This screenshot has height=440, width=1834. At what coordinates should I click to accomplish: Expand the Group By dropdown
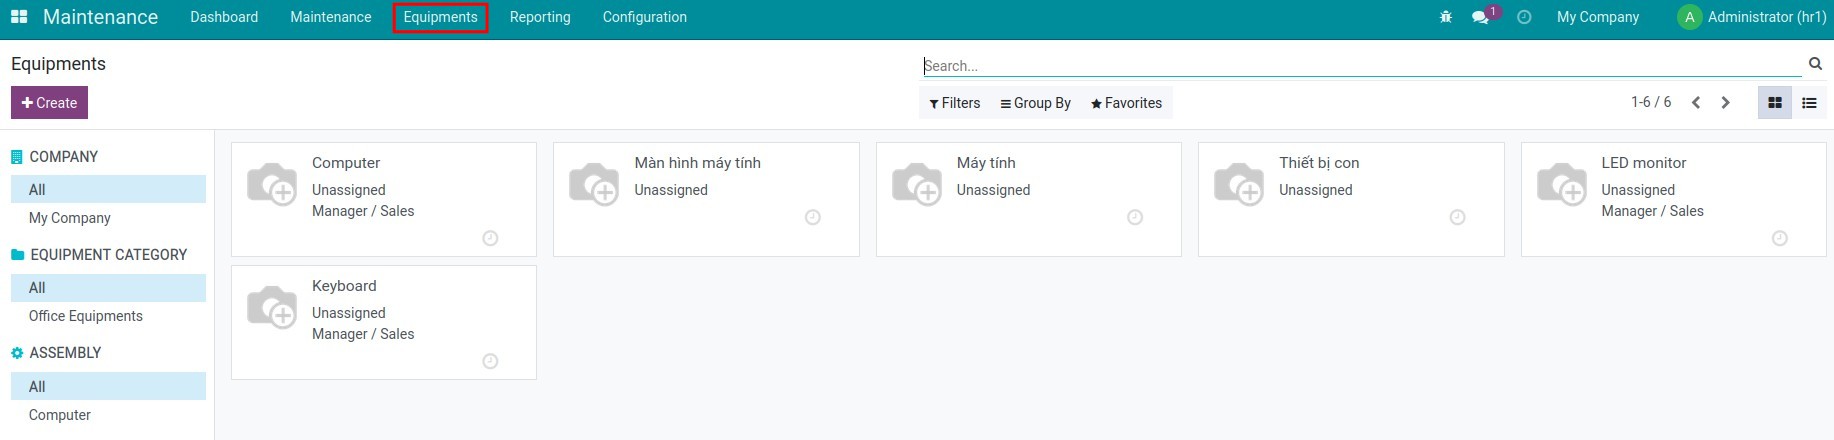click(1035, 103)
